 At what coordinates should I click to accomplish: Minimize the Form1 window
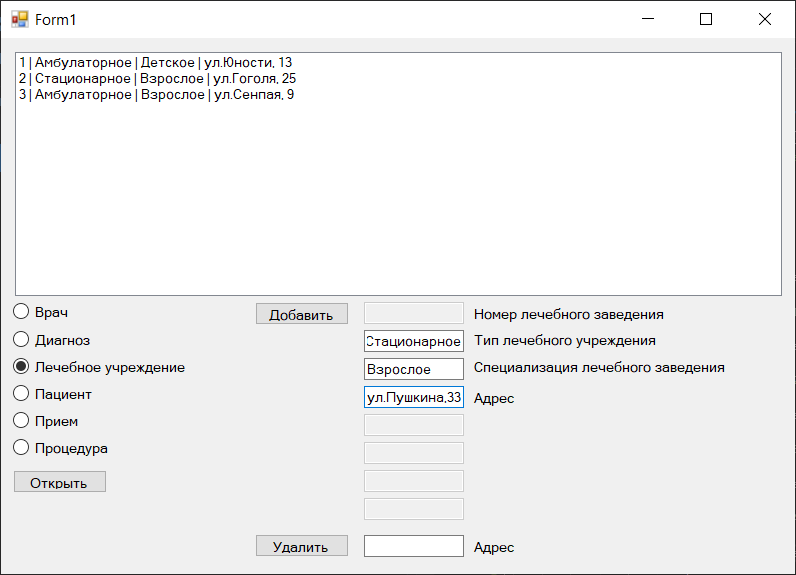point(648,19)
